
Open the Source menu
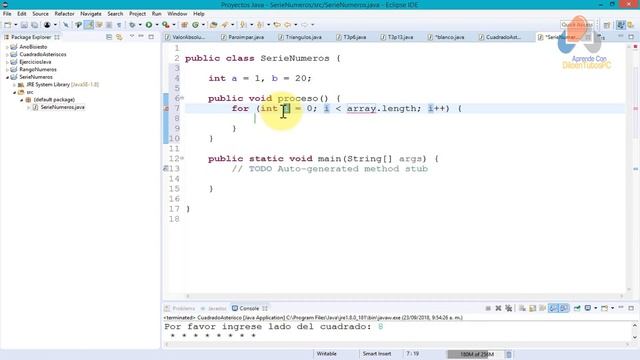pyautogui.click(x=40, y=13)
